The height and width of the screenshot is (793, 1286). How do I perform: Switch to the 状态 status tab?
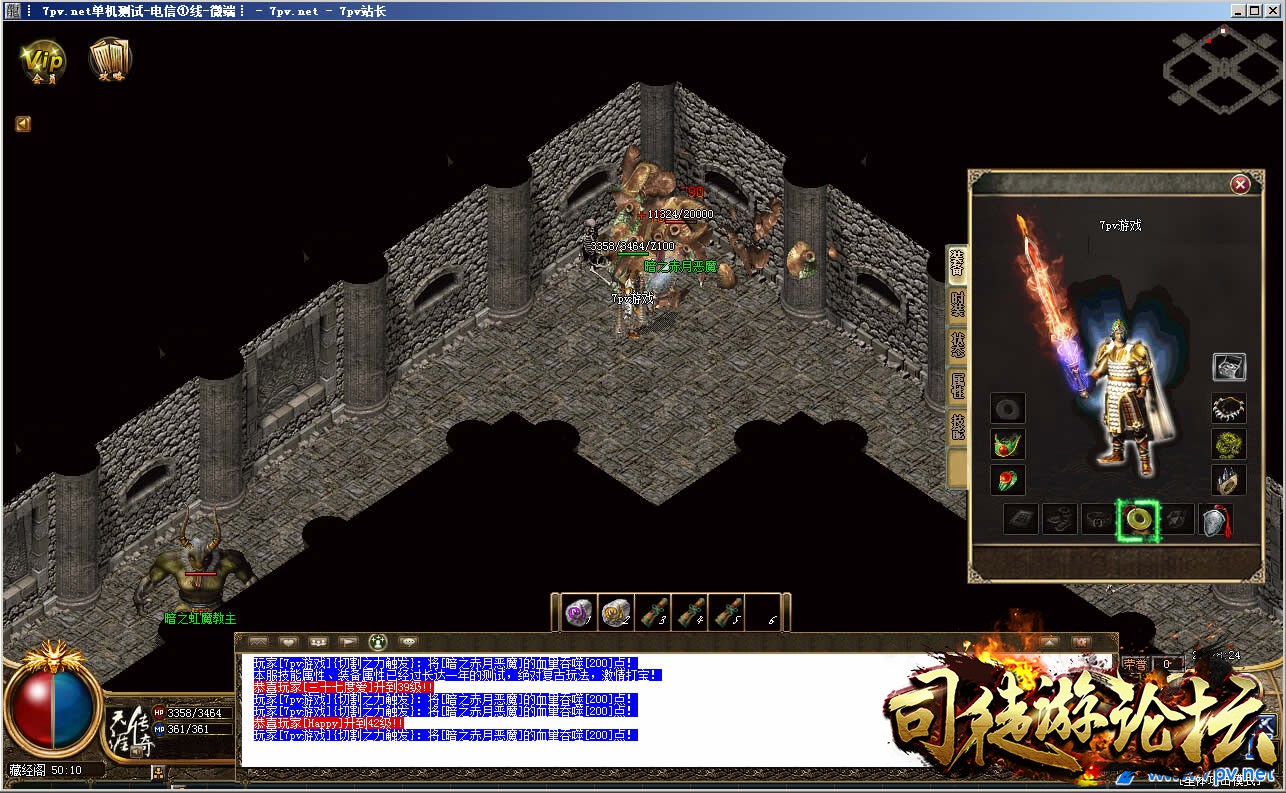[957, 346]
